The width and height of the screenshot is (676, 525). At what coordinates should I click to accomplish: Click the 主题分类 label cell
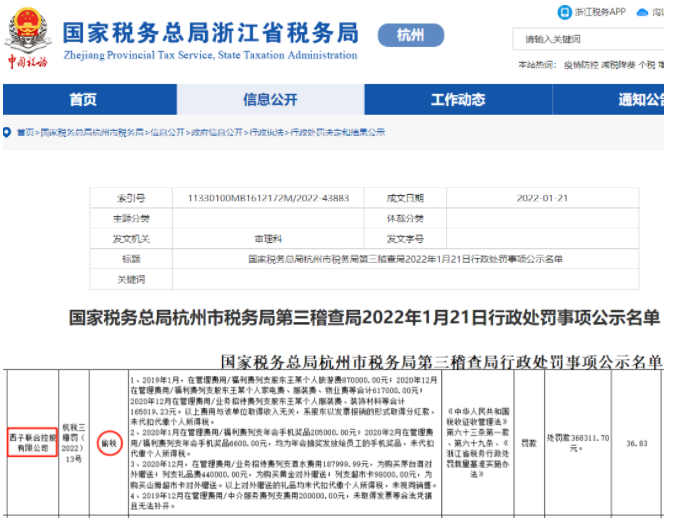point(131,219)
